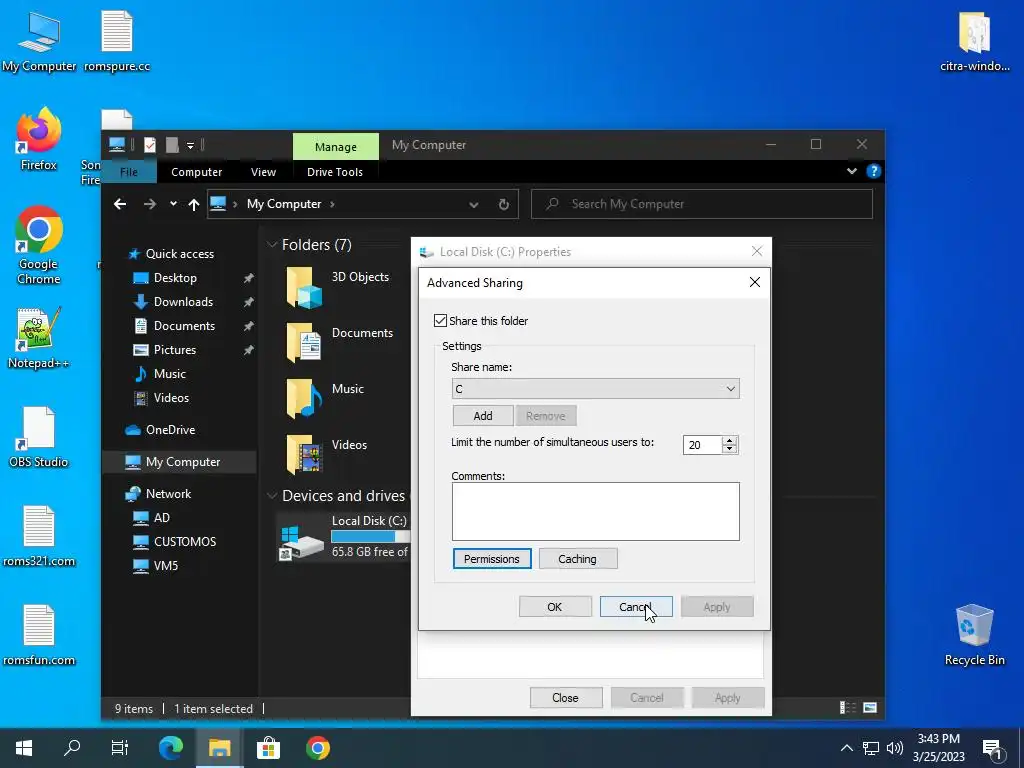This screenshot has width=1024, height=768.
Task: Open Permissions for the share
Action: point(492,559)
